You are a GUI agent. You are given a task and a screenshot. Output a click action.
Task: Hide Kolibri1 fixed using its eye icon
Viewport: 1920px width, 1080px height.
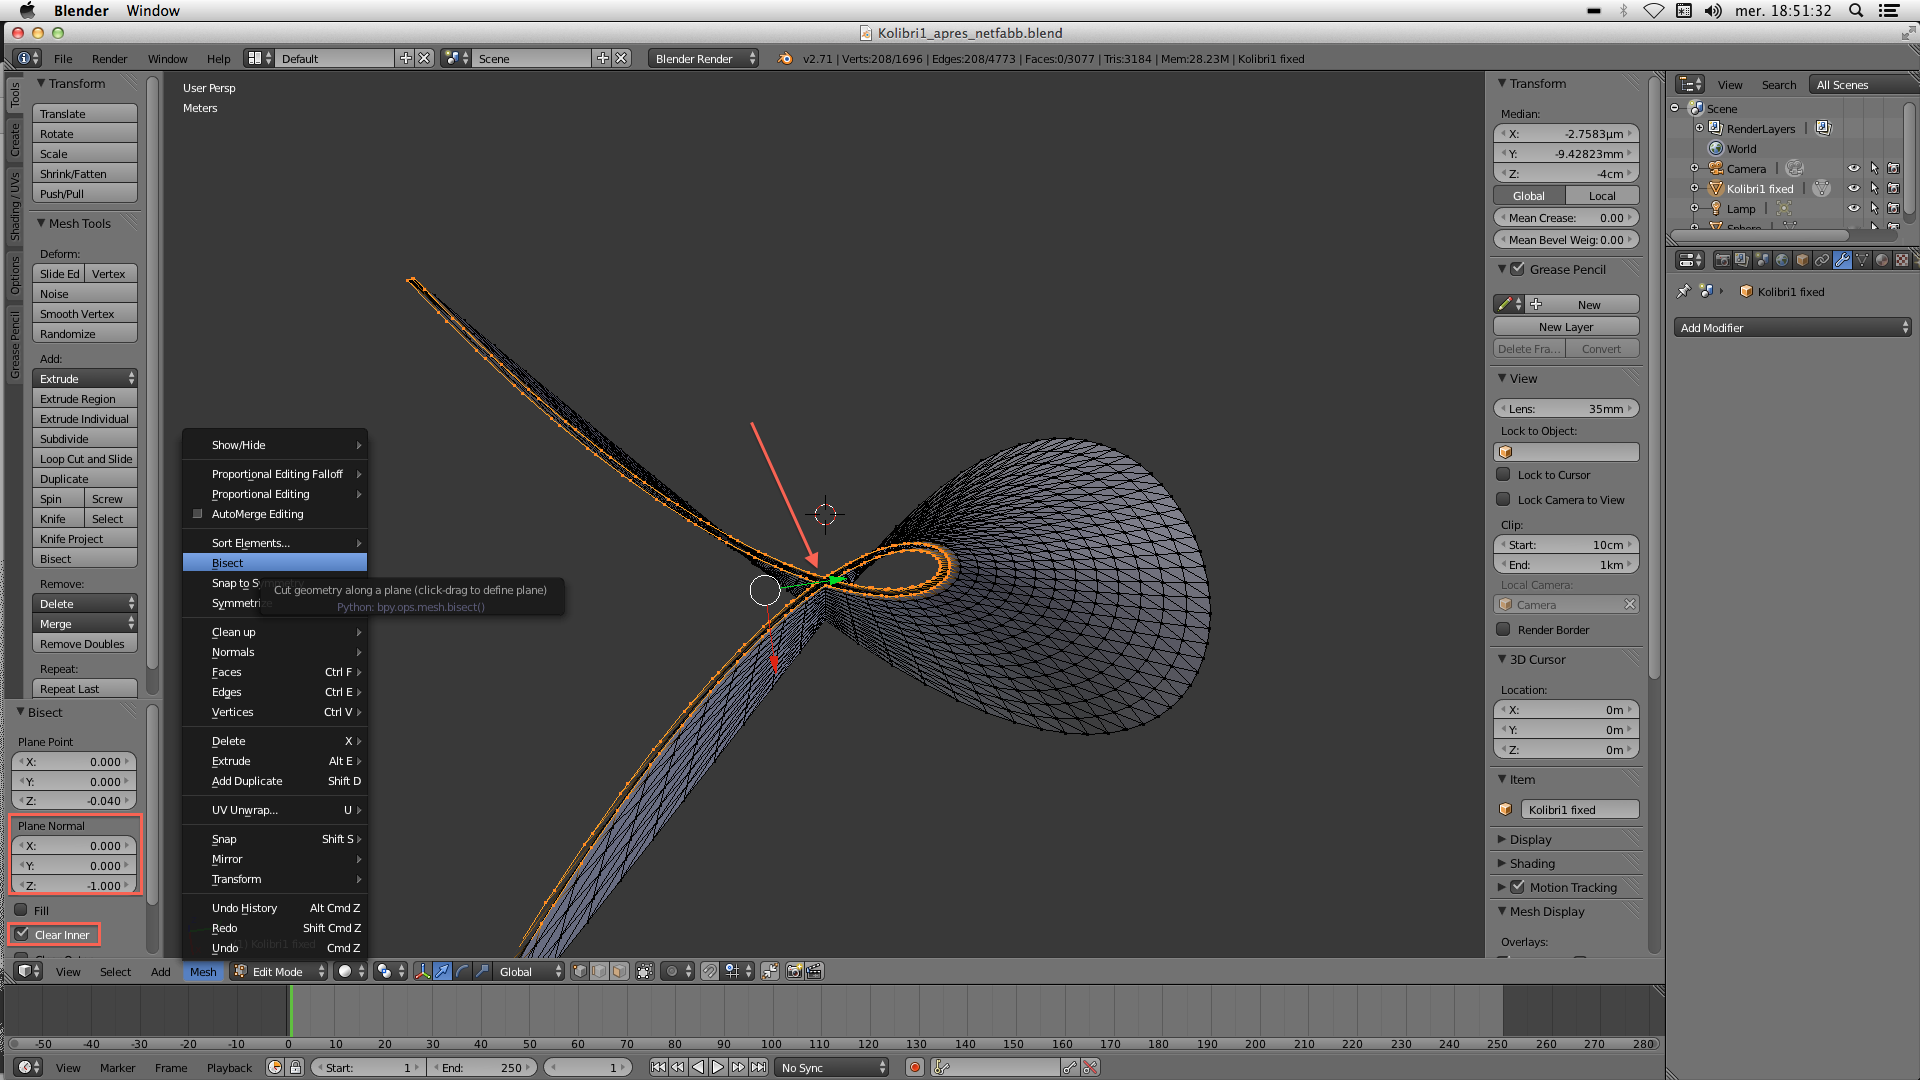click(x=1853, y=188)
